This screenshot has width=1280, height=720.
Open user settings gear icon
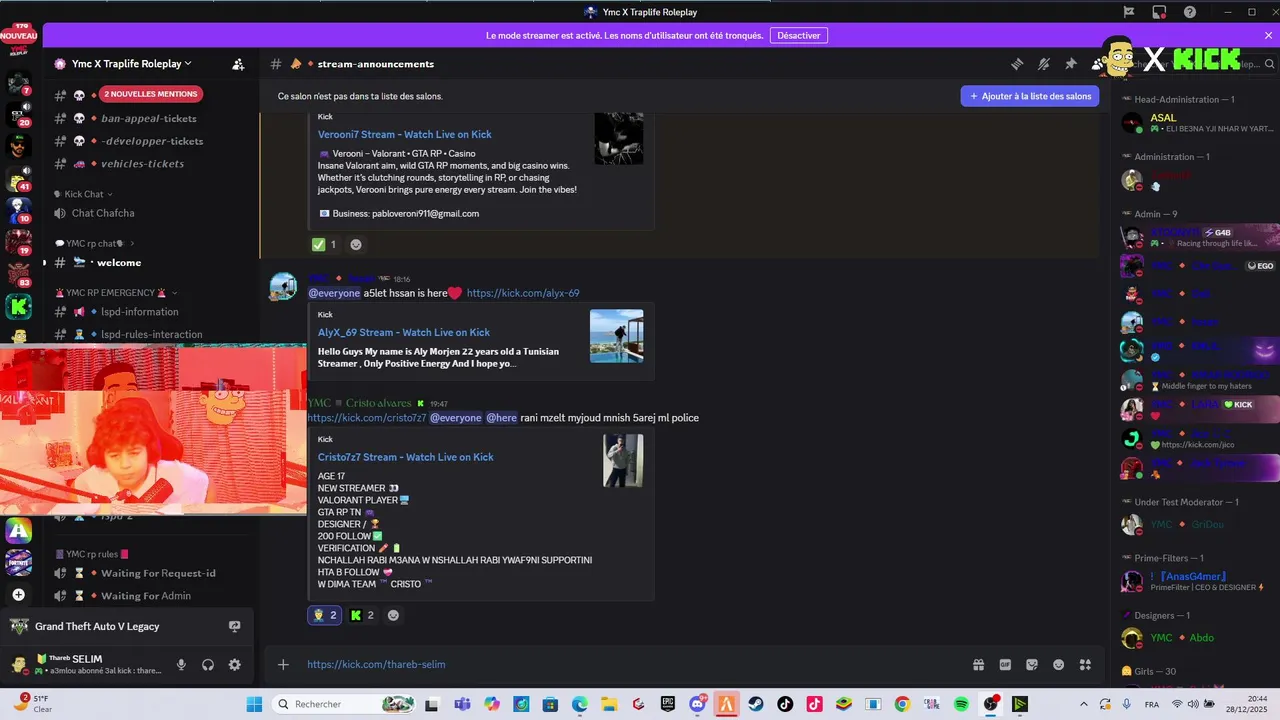click(234, 665)
